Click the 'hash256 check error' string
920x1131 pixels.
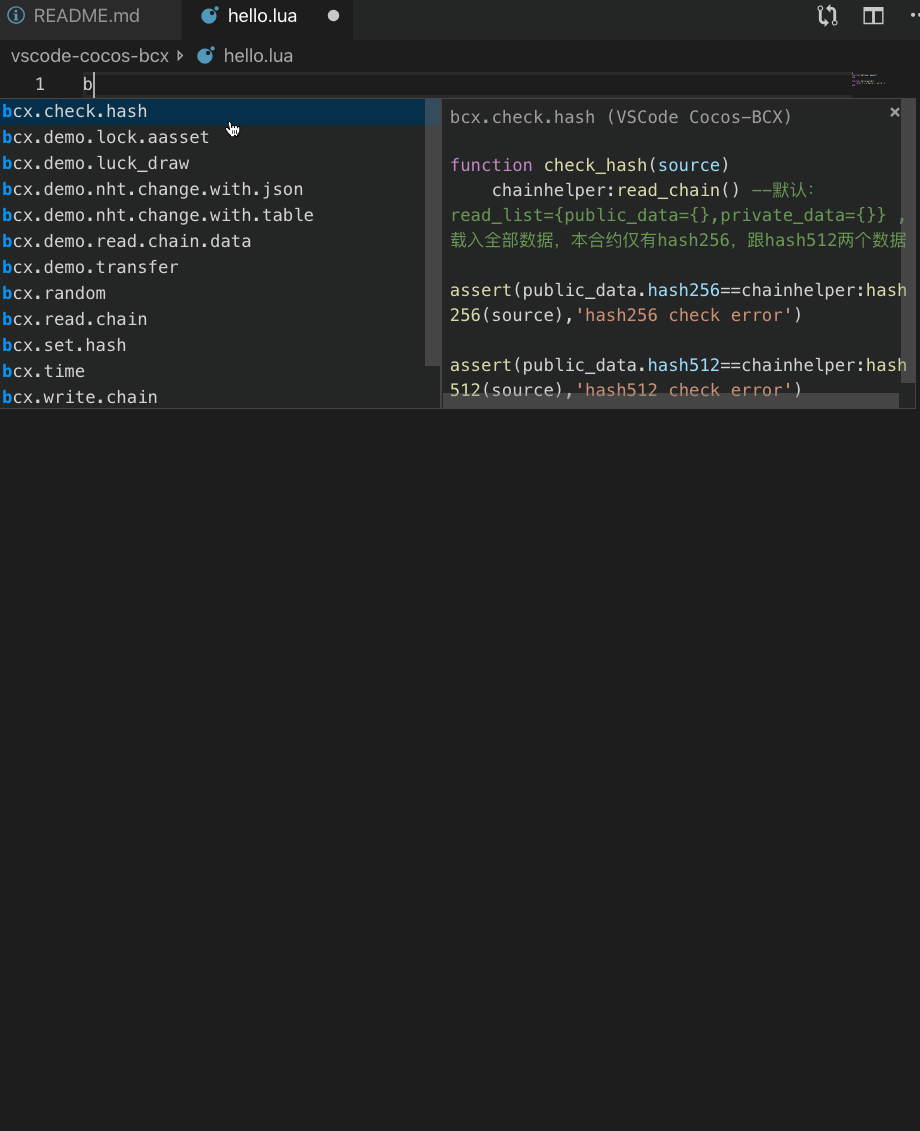coord(683,315)
